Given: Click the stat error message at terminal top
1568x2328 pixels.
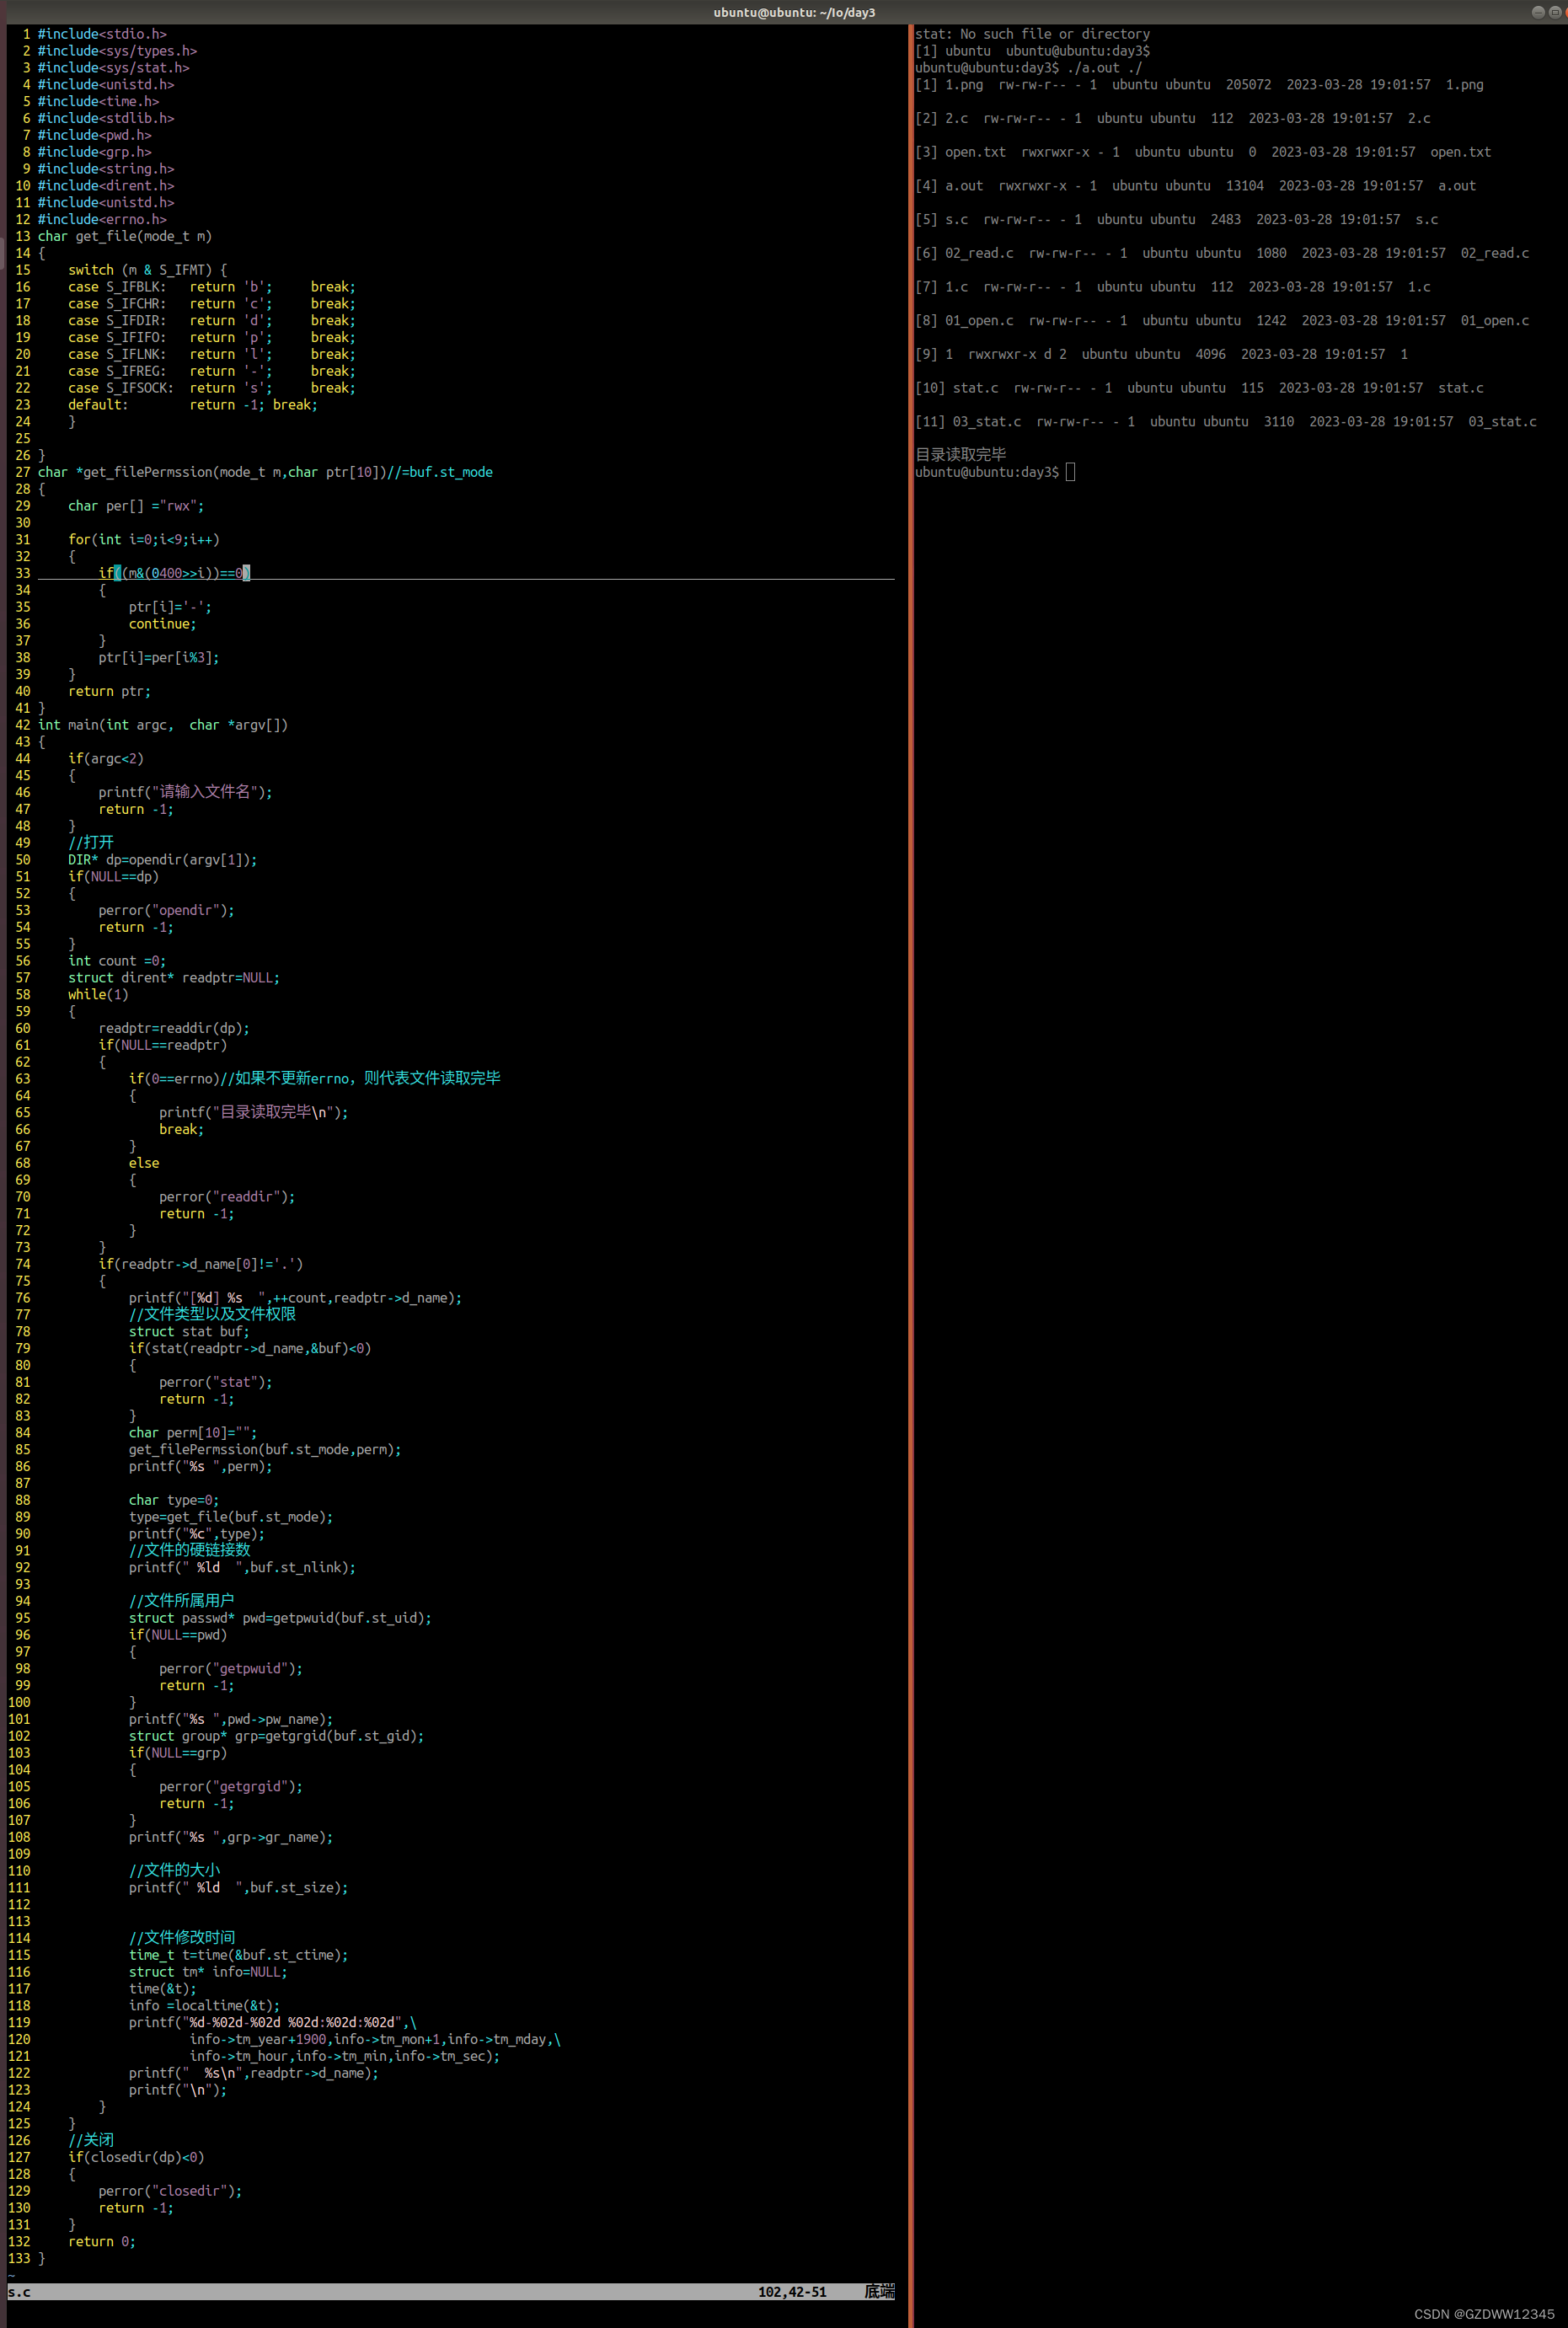Looking at the screenshot, I should click(1032, 33).
